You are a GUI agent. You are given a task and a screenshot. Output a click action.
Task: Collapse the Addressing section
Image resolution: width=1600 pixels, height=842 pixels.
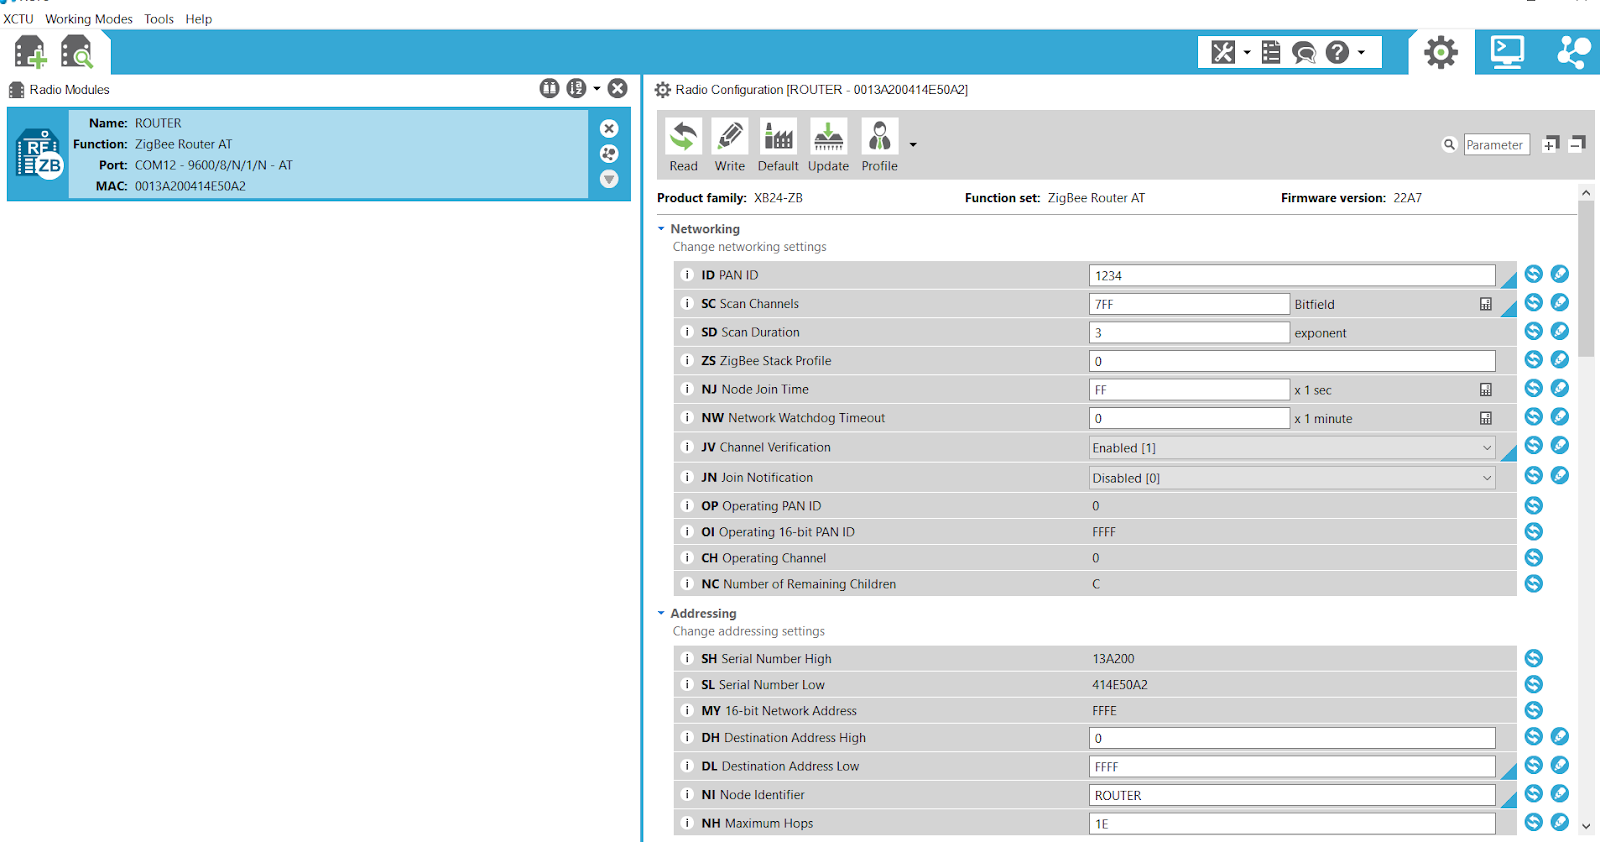[x=661, y=613]
